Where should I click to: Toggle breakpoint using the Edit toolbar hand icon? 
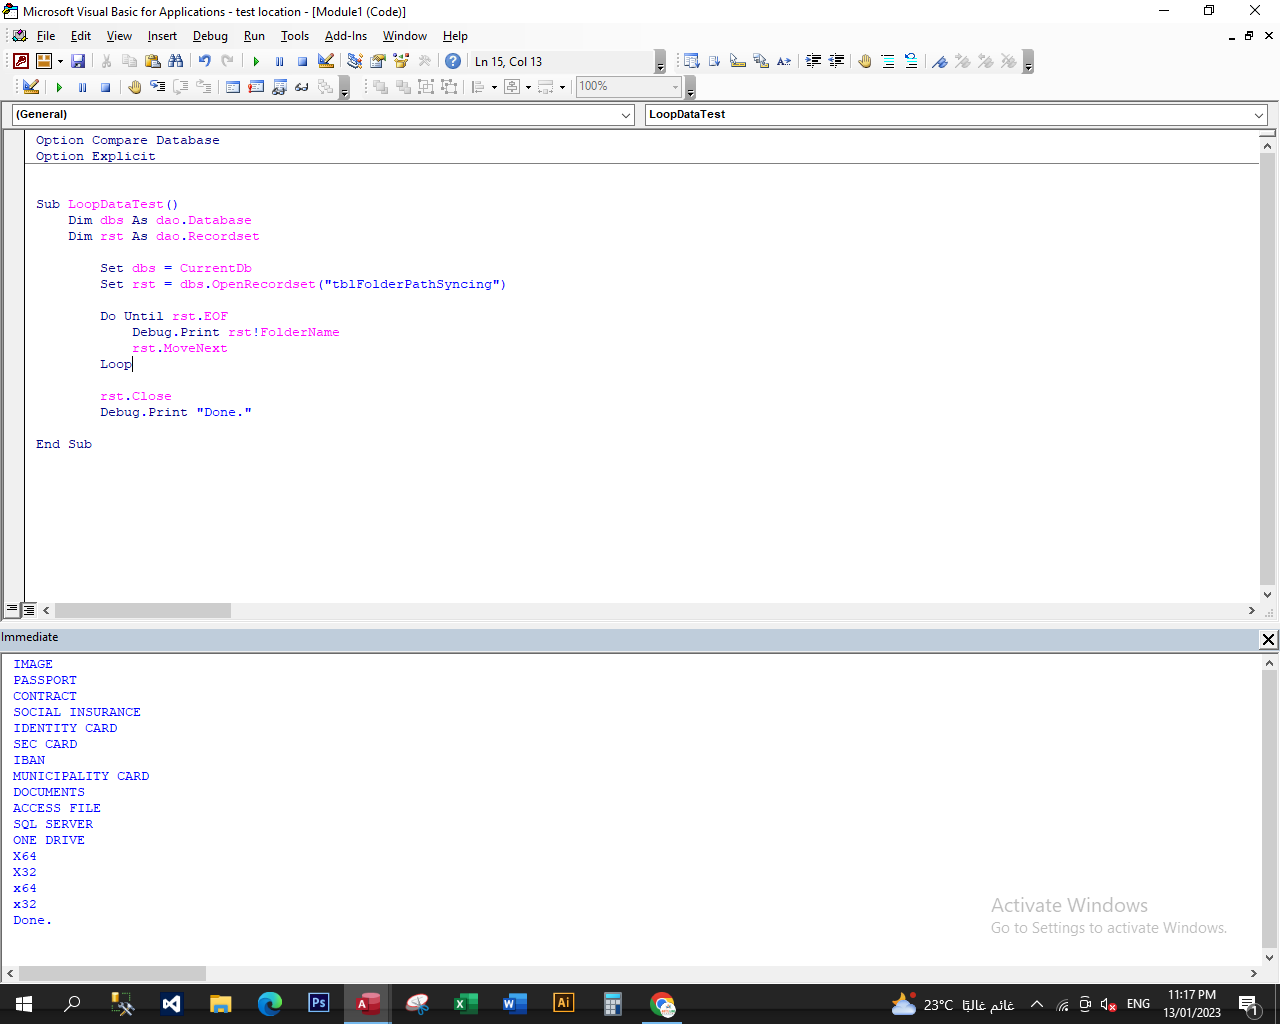click(865, 61)
